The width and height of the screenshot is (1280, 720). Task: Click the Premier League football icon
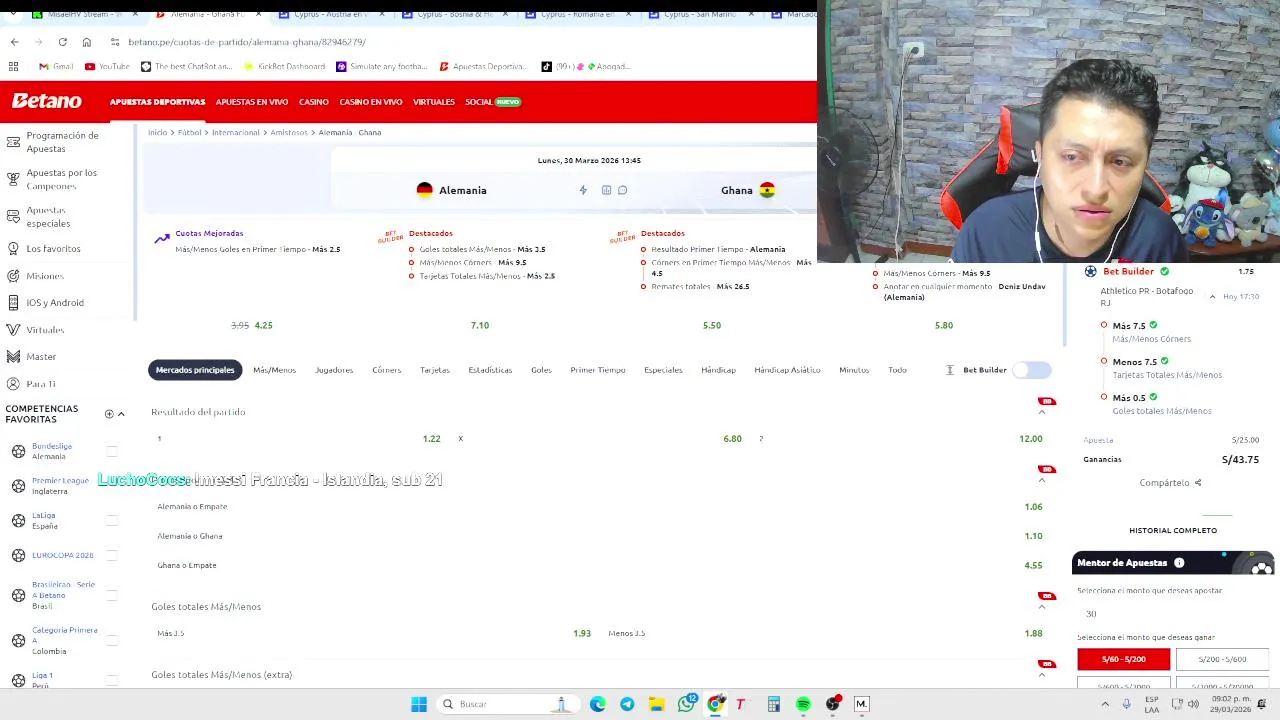point(18,486)
